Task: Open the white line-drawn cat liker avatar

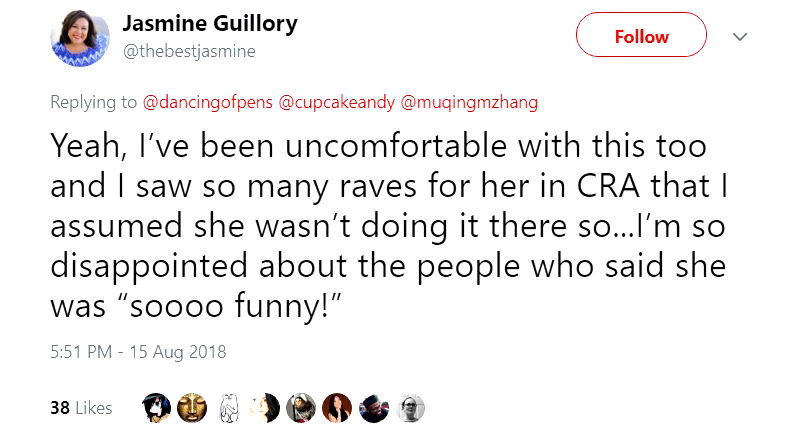Action: (x=228, y=407)
